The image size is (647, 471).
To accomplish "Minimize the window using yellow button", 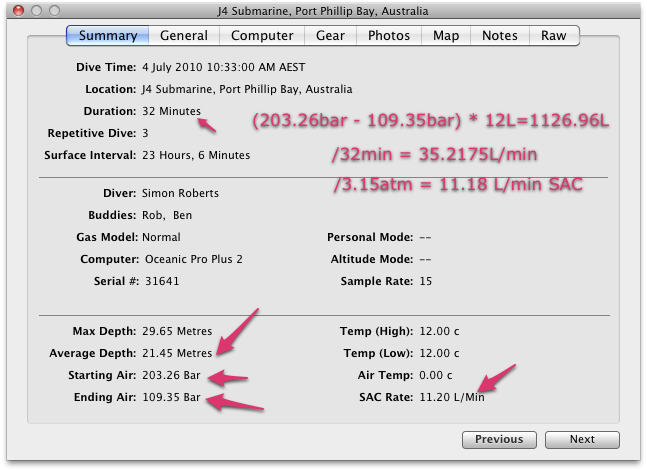I will click(36, 10).
